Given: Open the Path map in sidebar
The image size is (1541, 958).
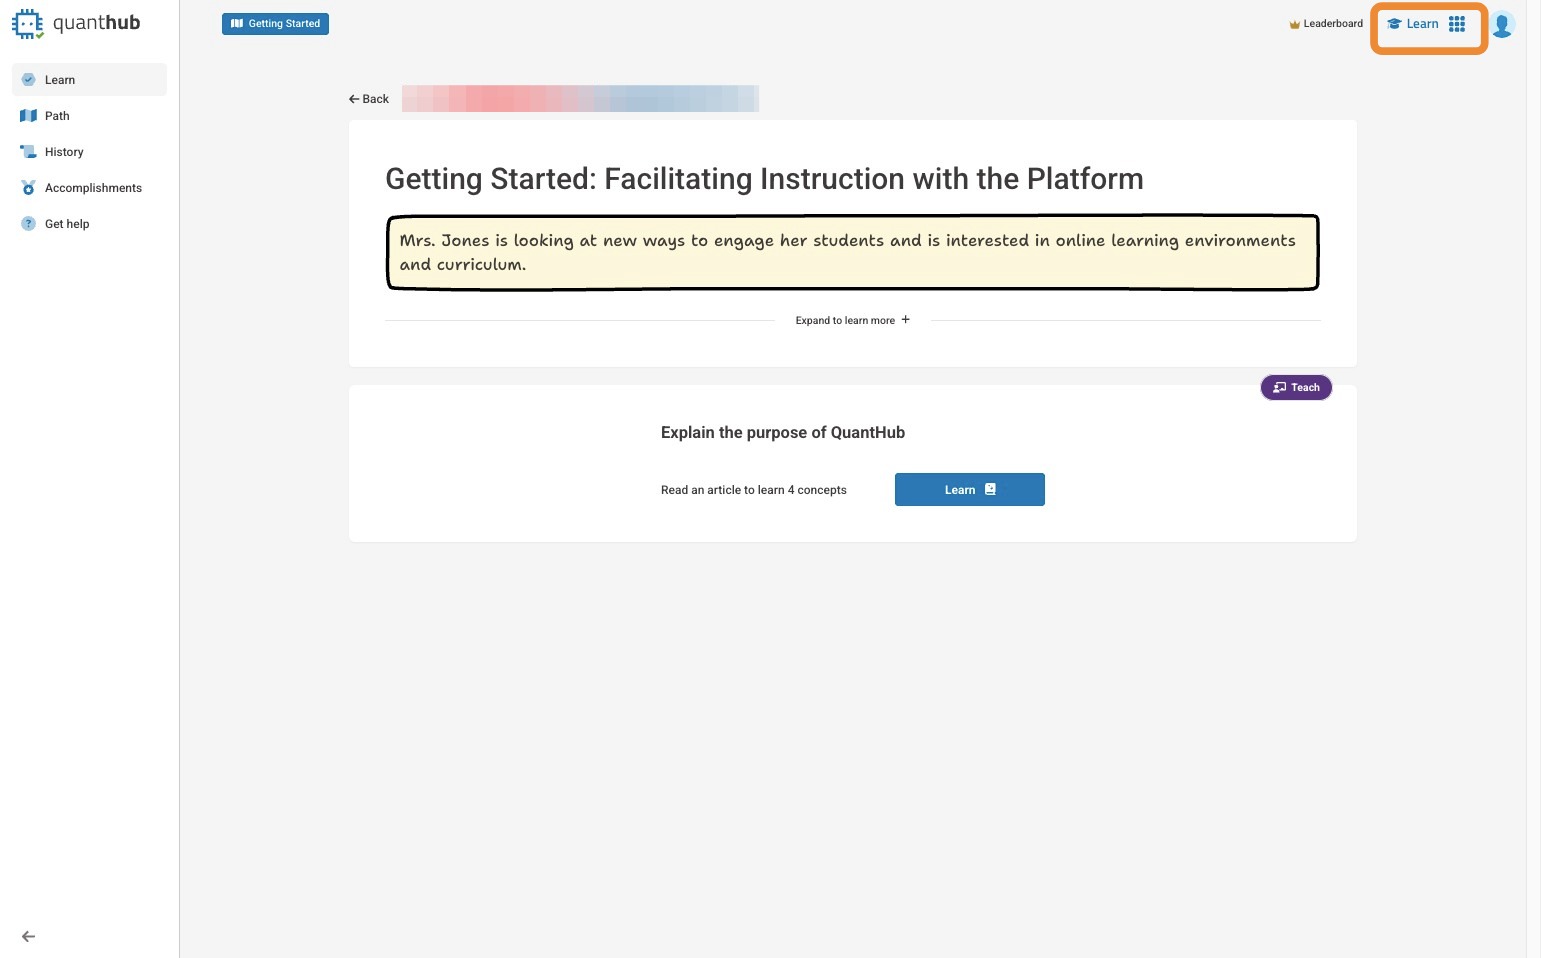Looking at the screenshot, I should 57,116.
